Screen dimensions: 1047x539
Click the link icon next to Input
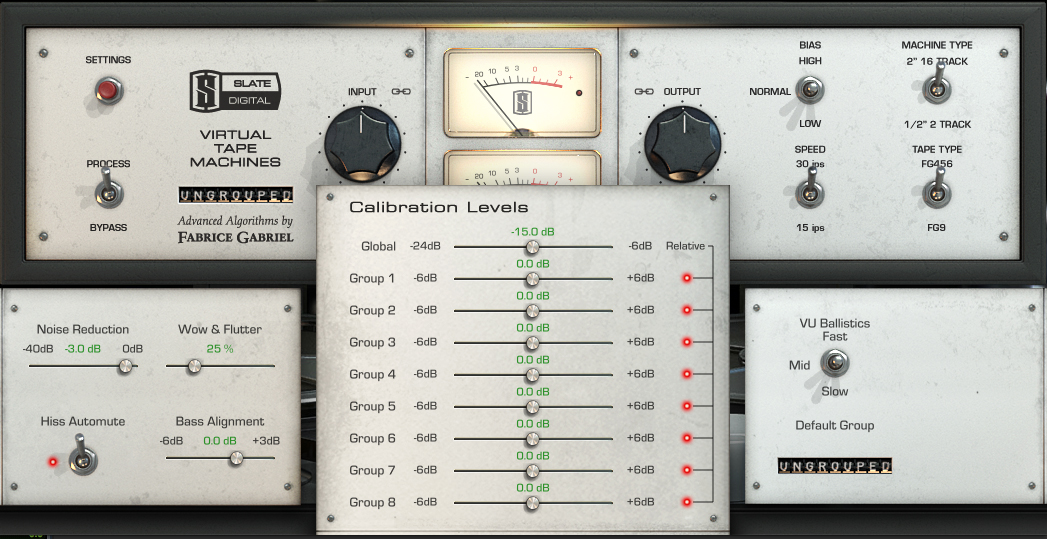[x=401, y=92]
